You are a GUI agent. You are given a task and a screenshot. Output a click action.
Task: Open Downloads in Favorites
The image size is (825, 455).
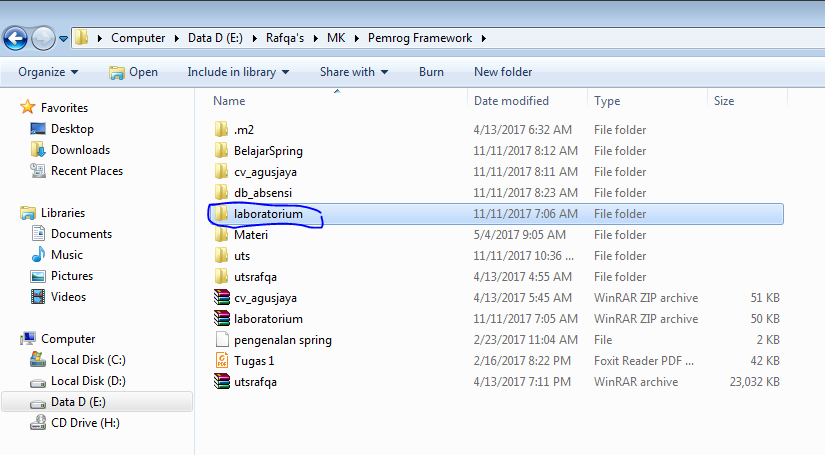point(80,150)
